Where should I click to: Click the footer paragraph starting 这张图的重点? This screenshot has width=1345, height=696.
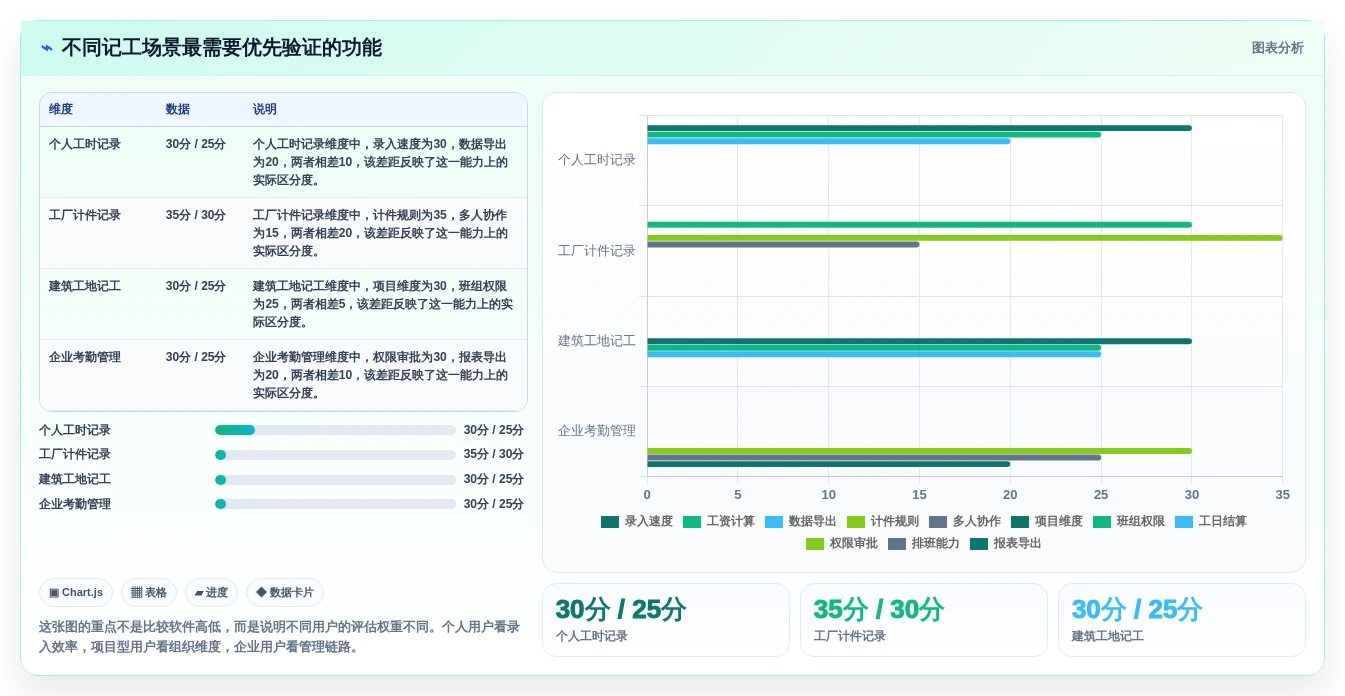[280, 637]
